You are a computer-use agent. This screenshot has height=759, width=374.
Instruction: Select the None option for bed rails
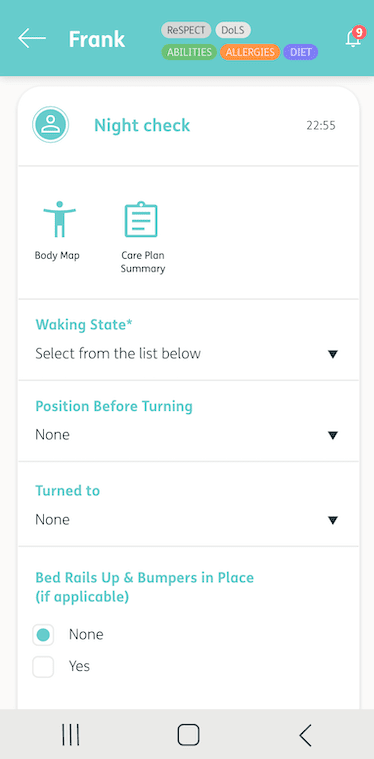(x=43, y=635)
